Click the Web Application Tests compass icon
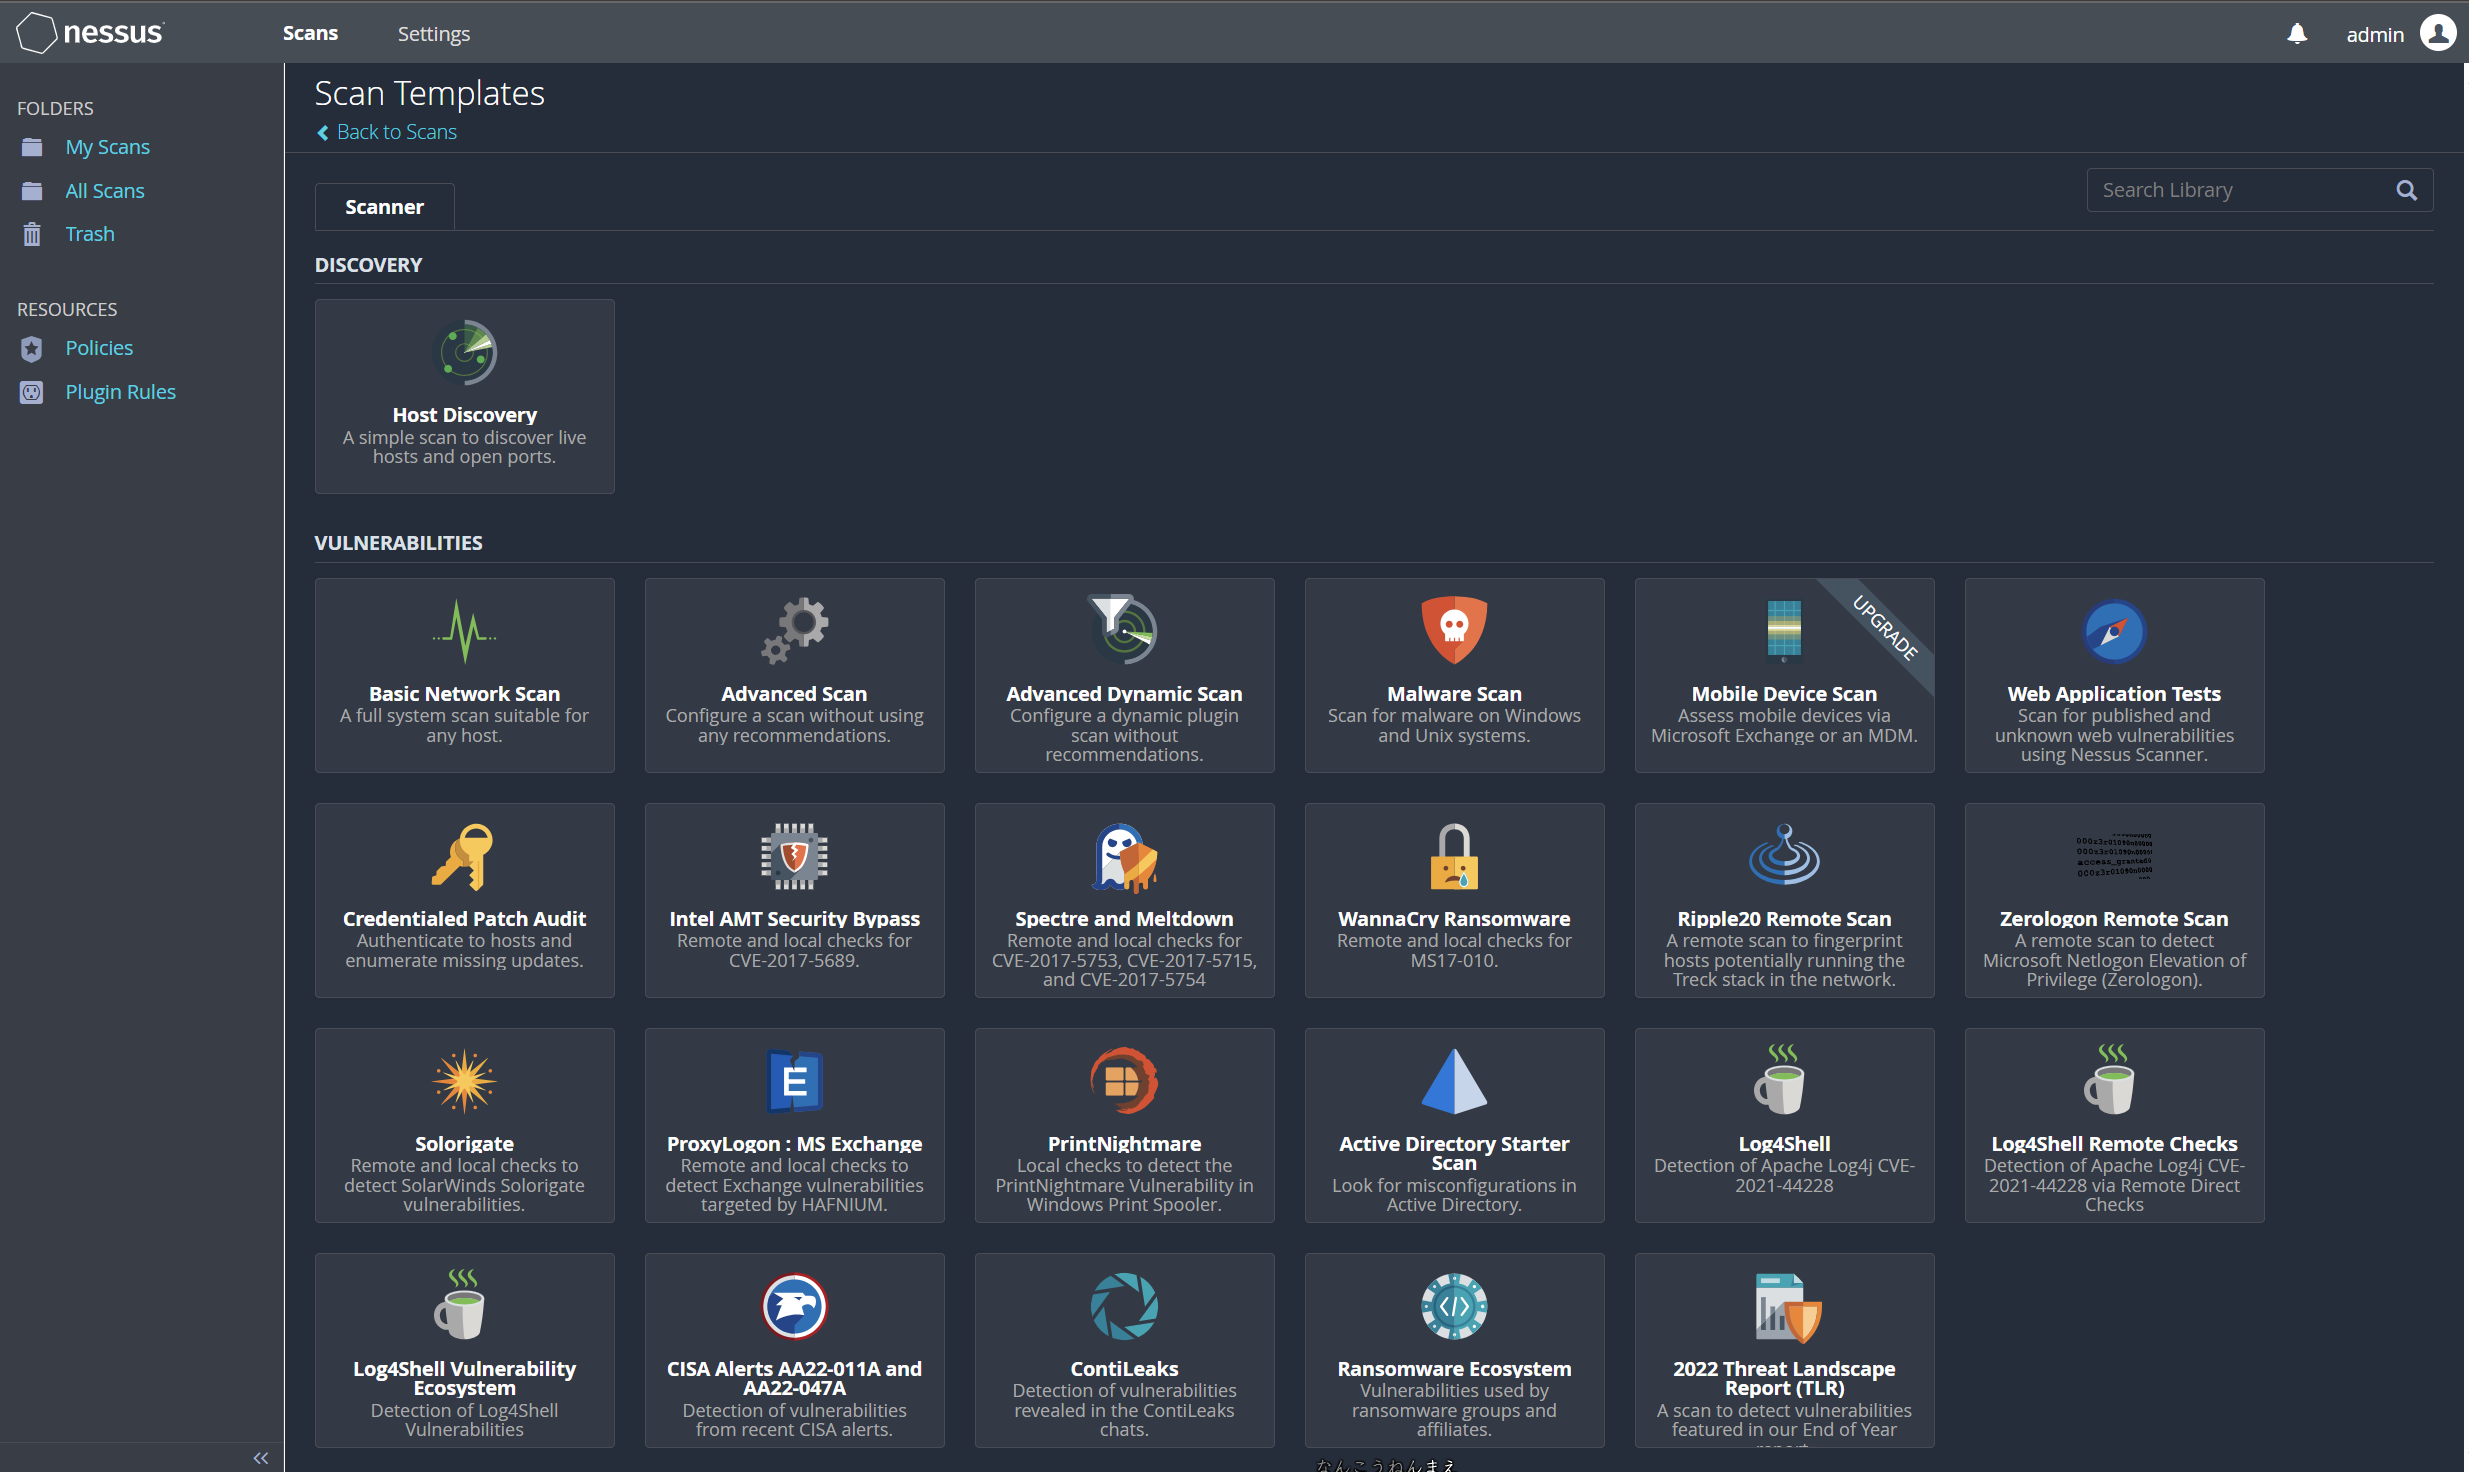Screen dimensions: 2469x1472 click(2113, 631)
